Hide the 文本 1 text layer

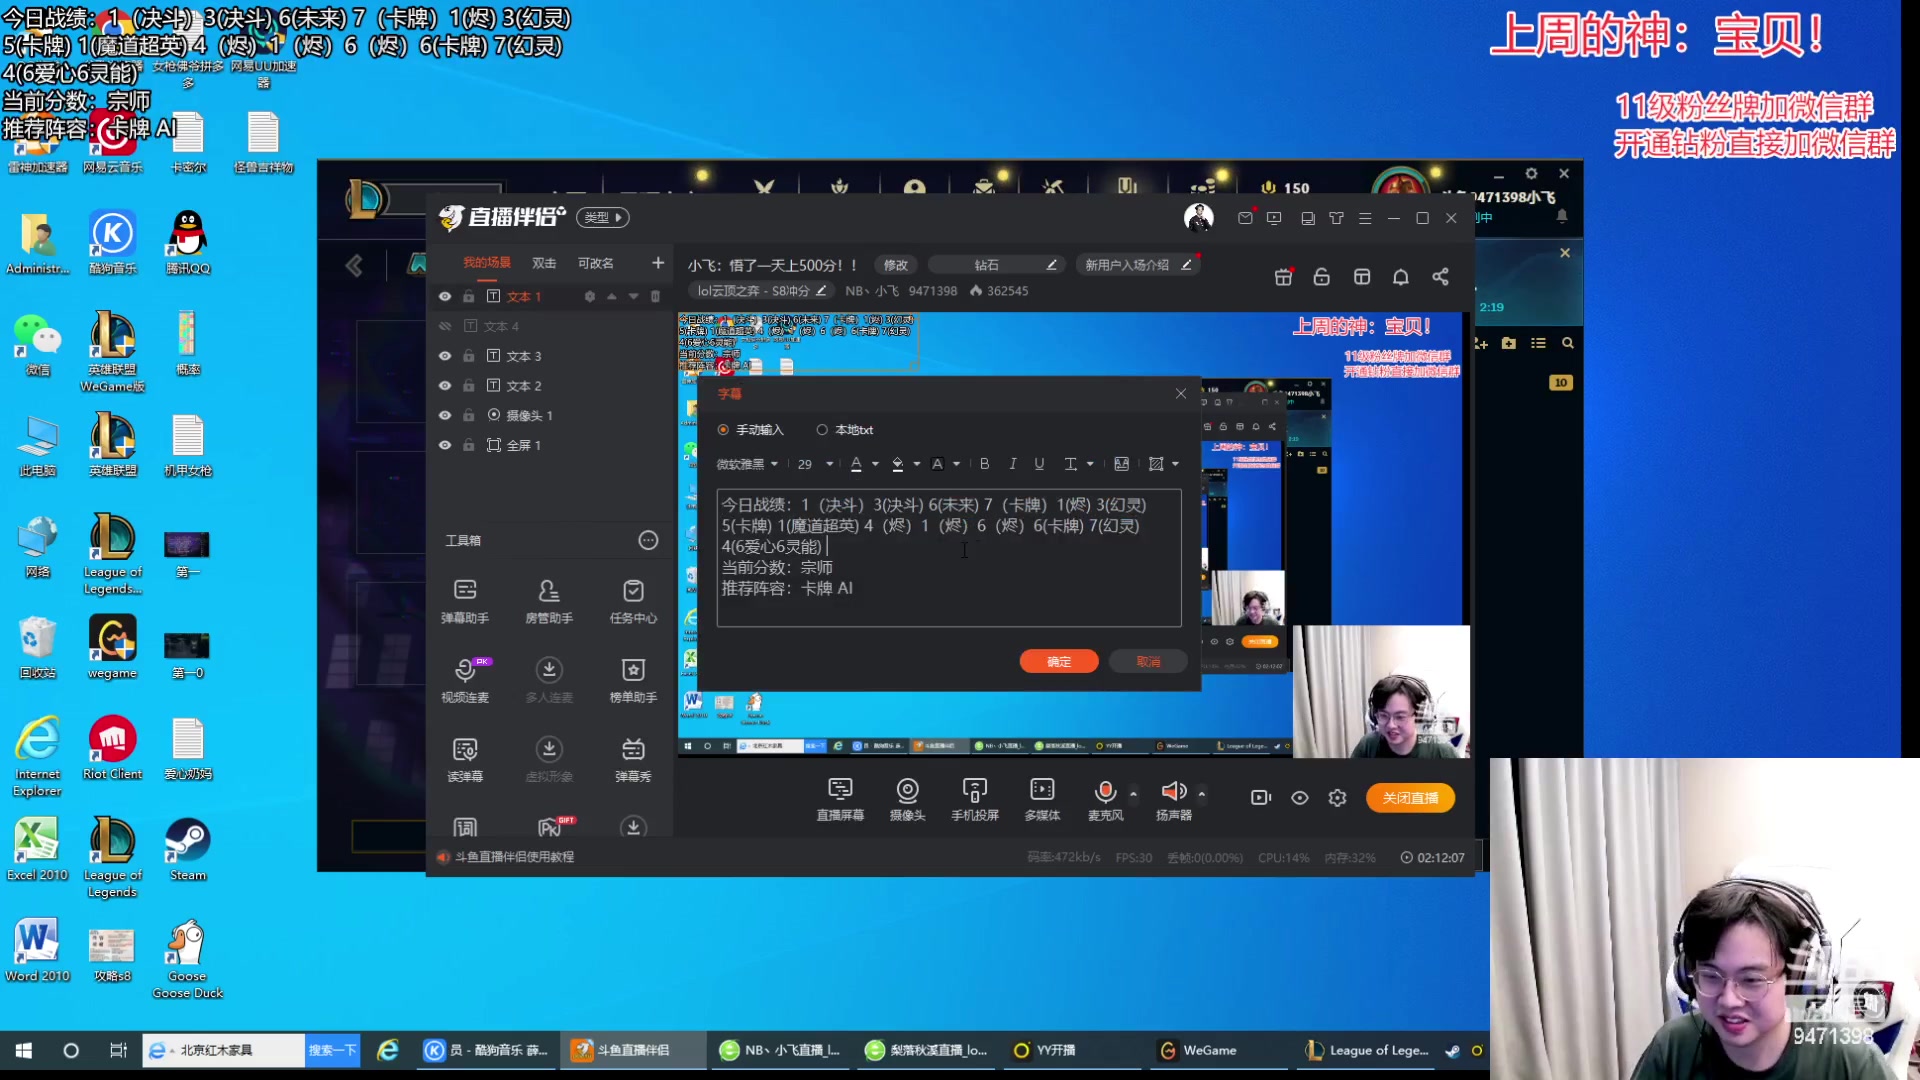[x=445, y=296]
